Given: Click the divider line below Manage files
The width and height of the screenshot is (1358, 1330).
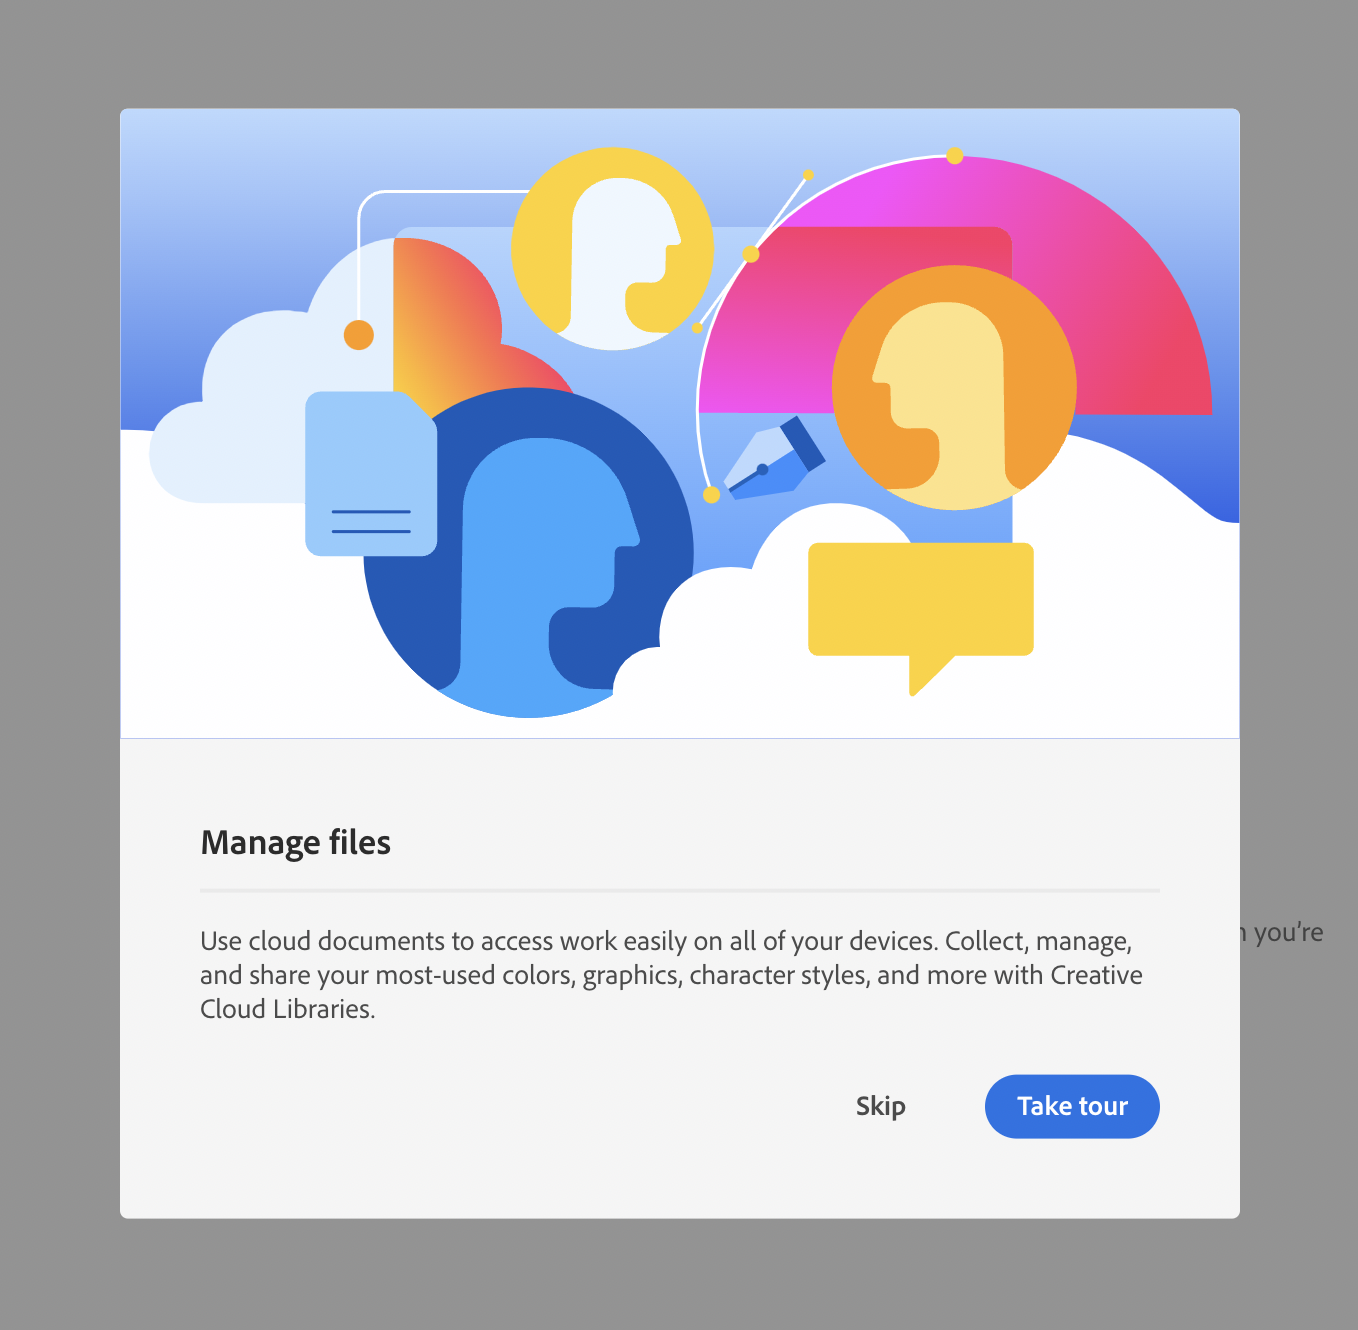Looking at the screenshot, I should coord(680,890).
